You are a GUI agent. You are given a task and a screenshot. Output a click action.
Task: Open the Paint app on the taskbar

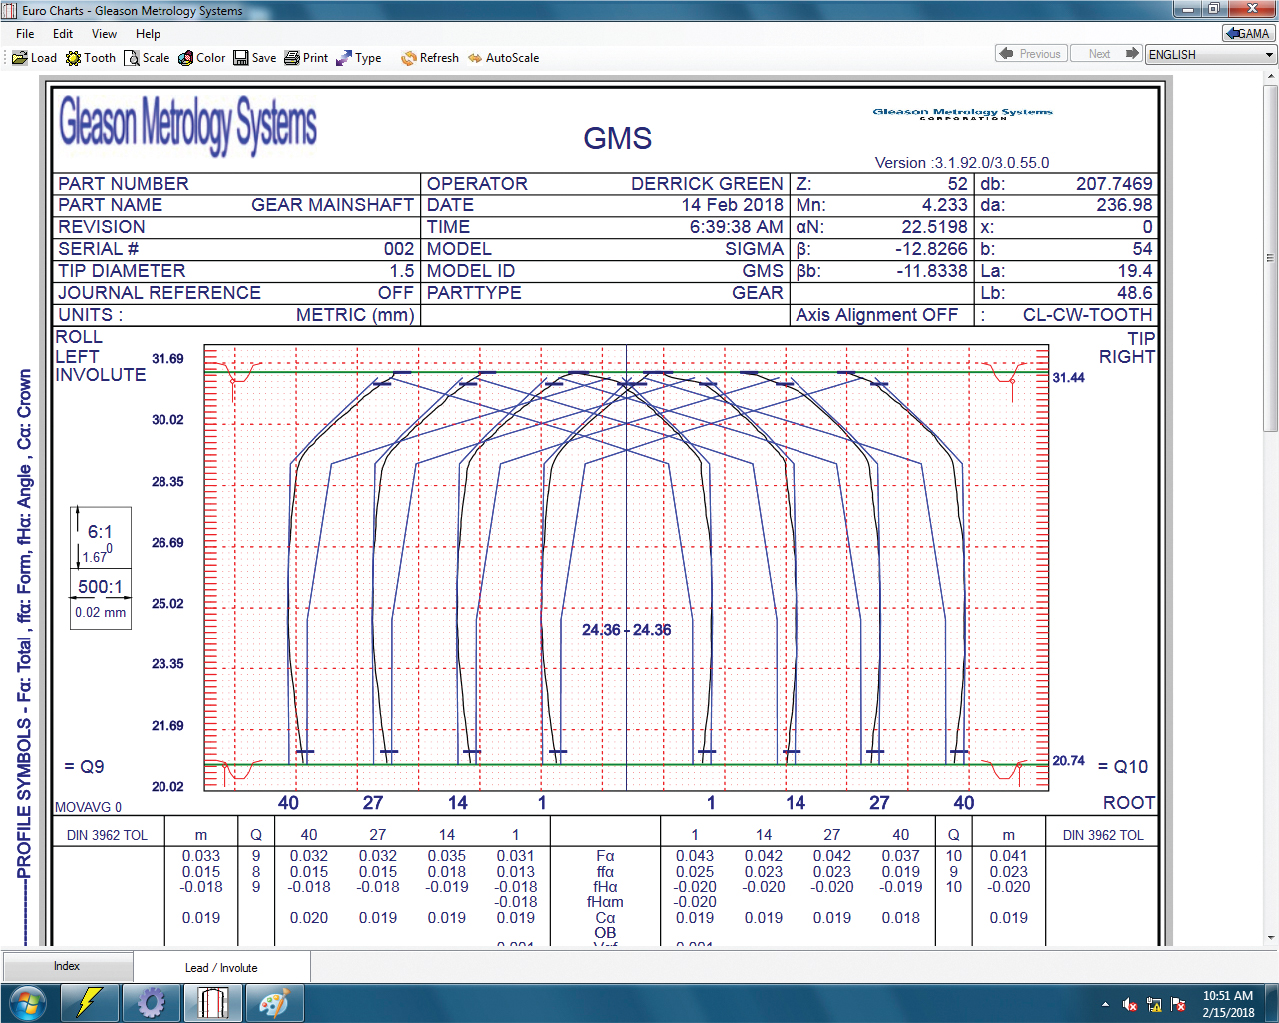point(273,1002)
